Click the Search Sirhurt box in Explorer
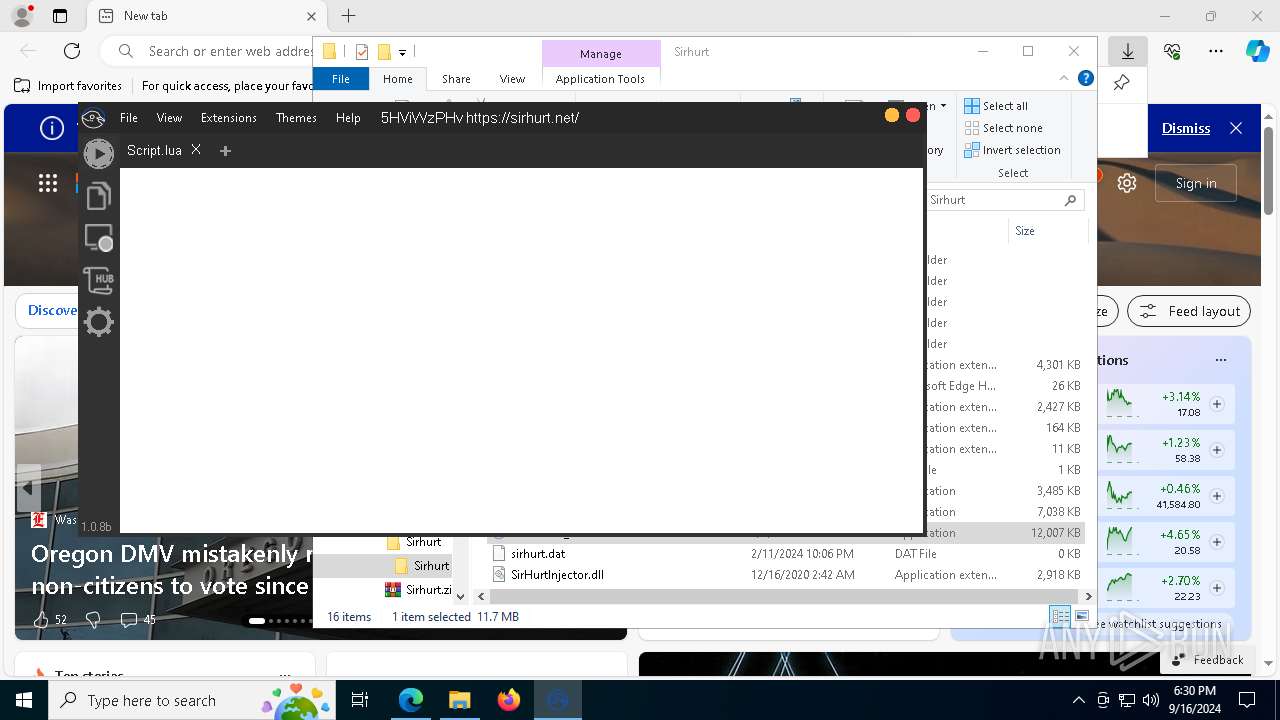The height and width of the screenshot is (720, 1280). 1004,200
